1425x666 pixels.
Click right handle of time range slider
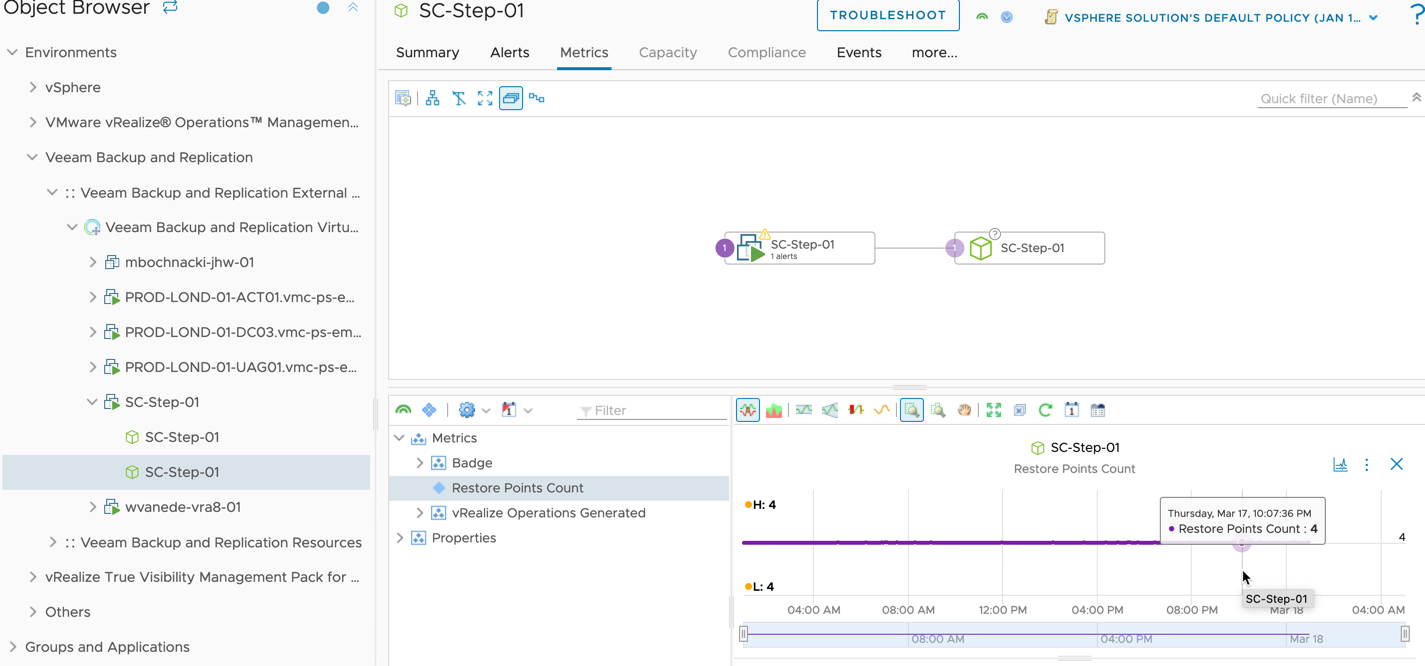(x=1405, y=634)
